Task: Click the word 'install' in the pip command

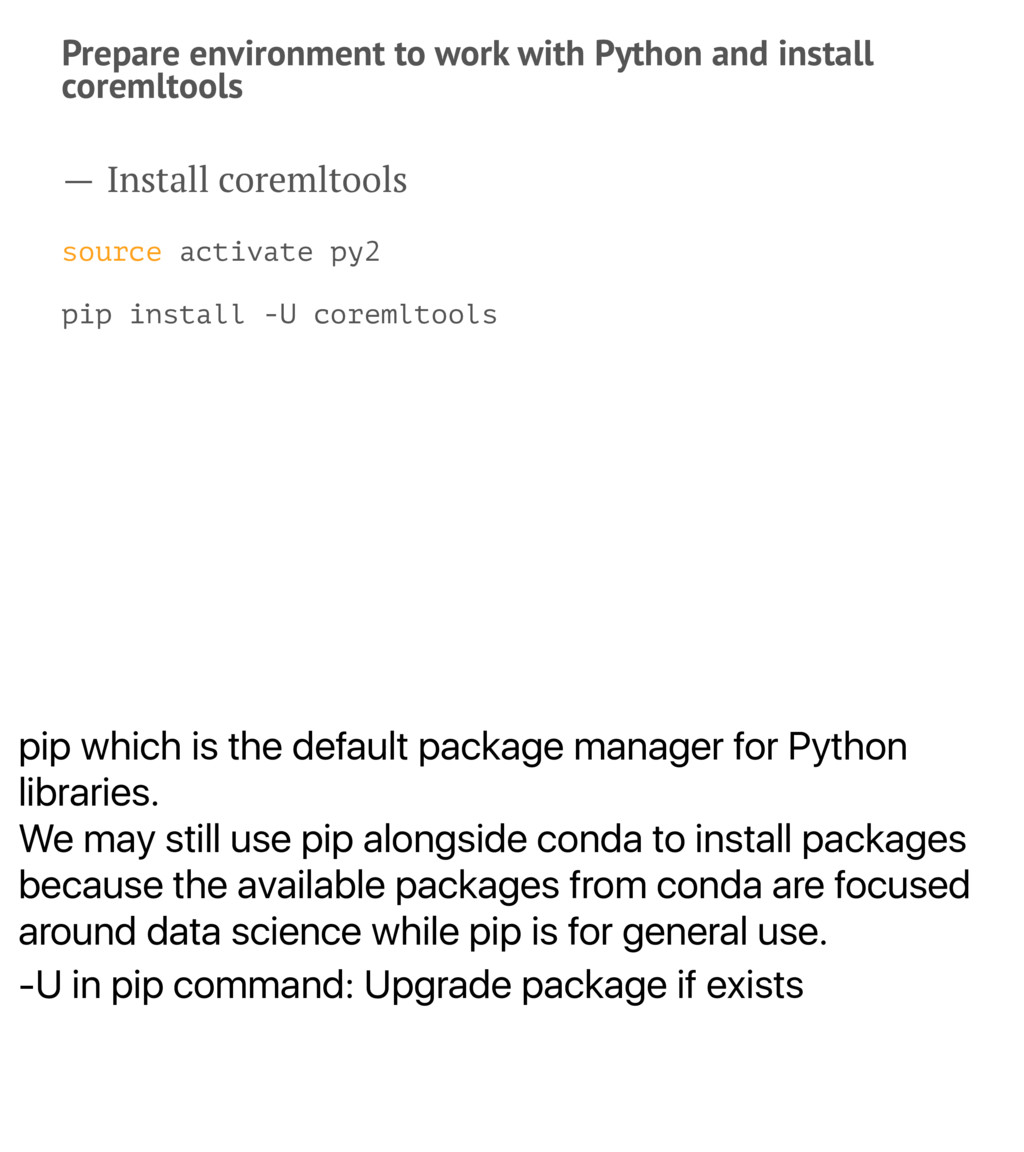Action: coord(187,314)
